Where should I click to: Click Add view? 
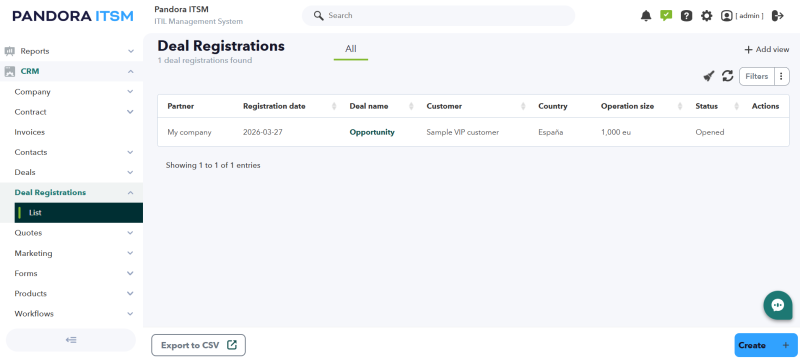coord(766,49)
